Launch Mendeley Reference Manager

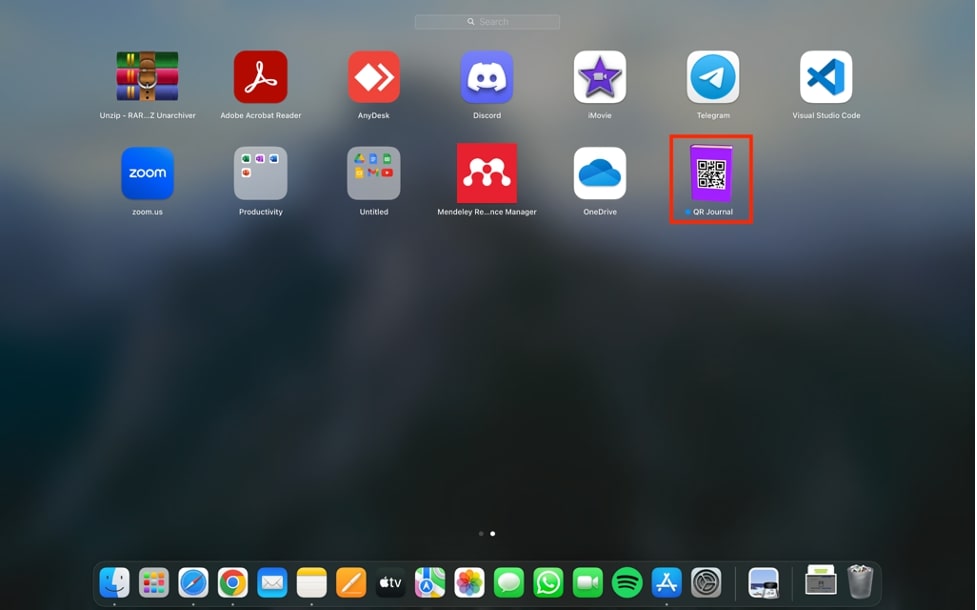pos(486,174)
